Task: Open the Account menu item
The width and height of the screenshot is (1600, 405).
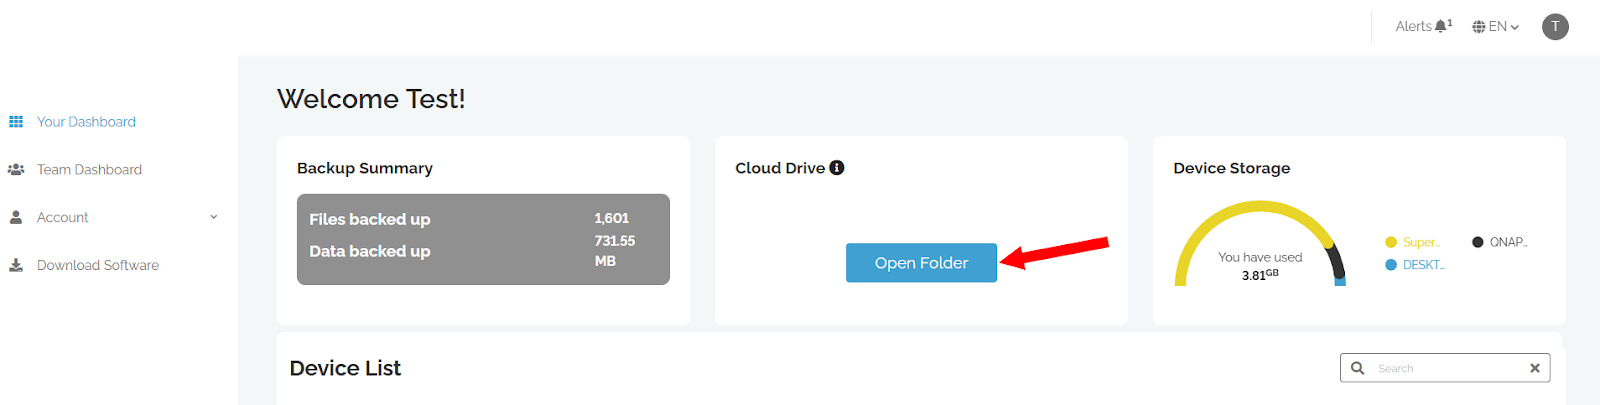Action: tap(62, 217)
